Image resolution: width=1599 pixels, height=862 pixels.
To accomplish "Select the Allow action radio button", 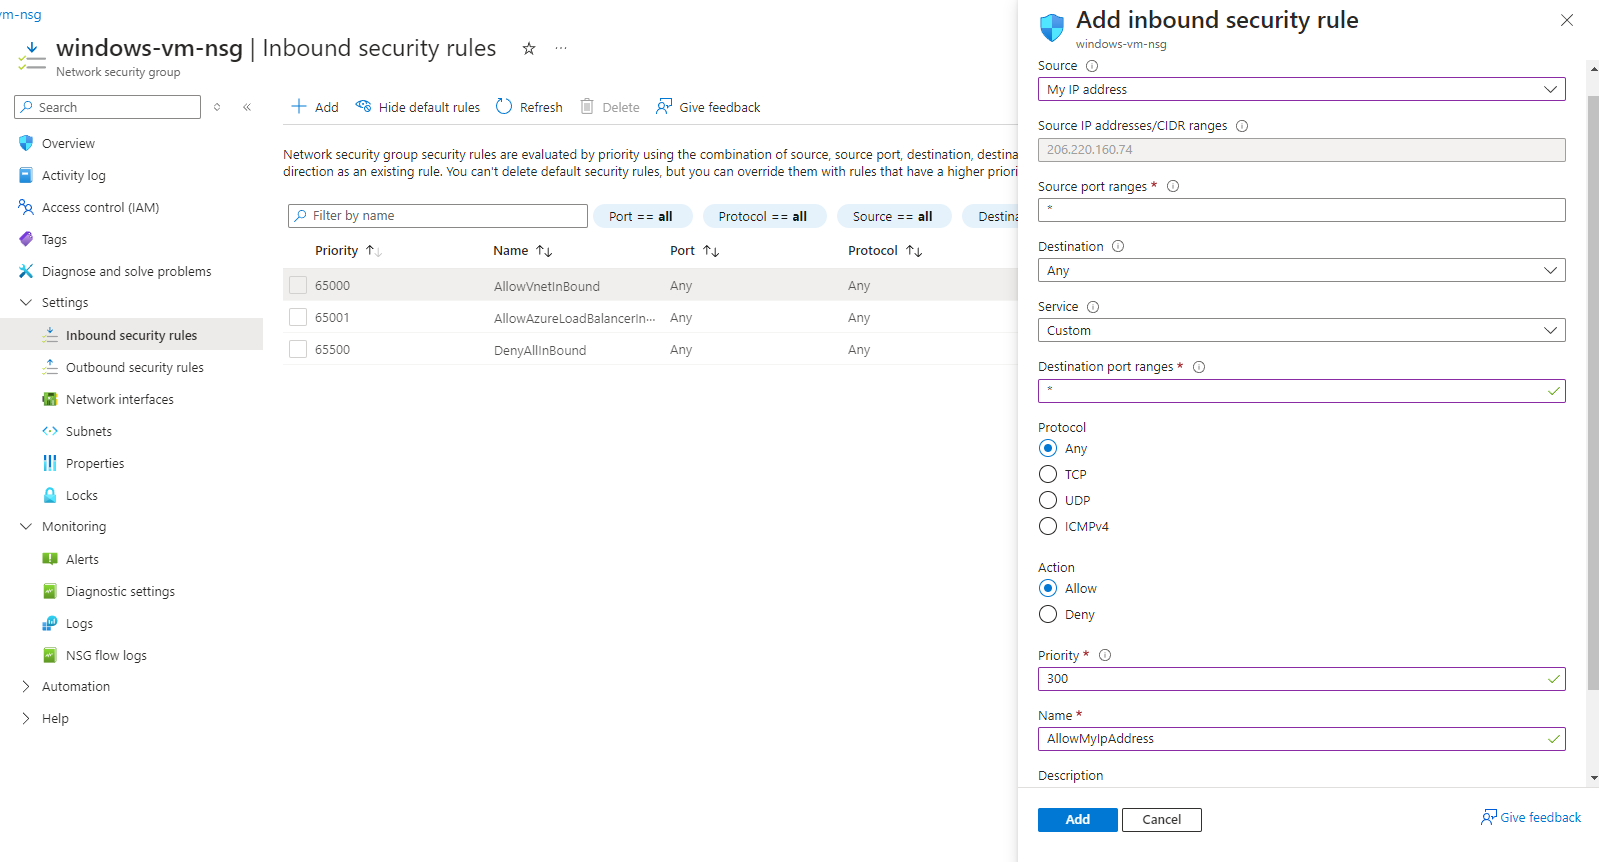I will click(1048, 588).
